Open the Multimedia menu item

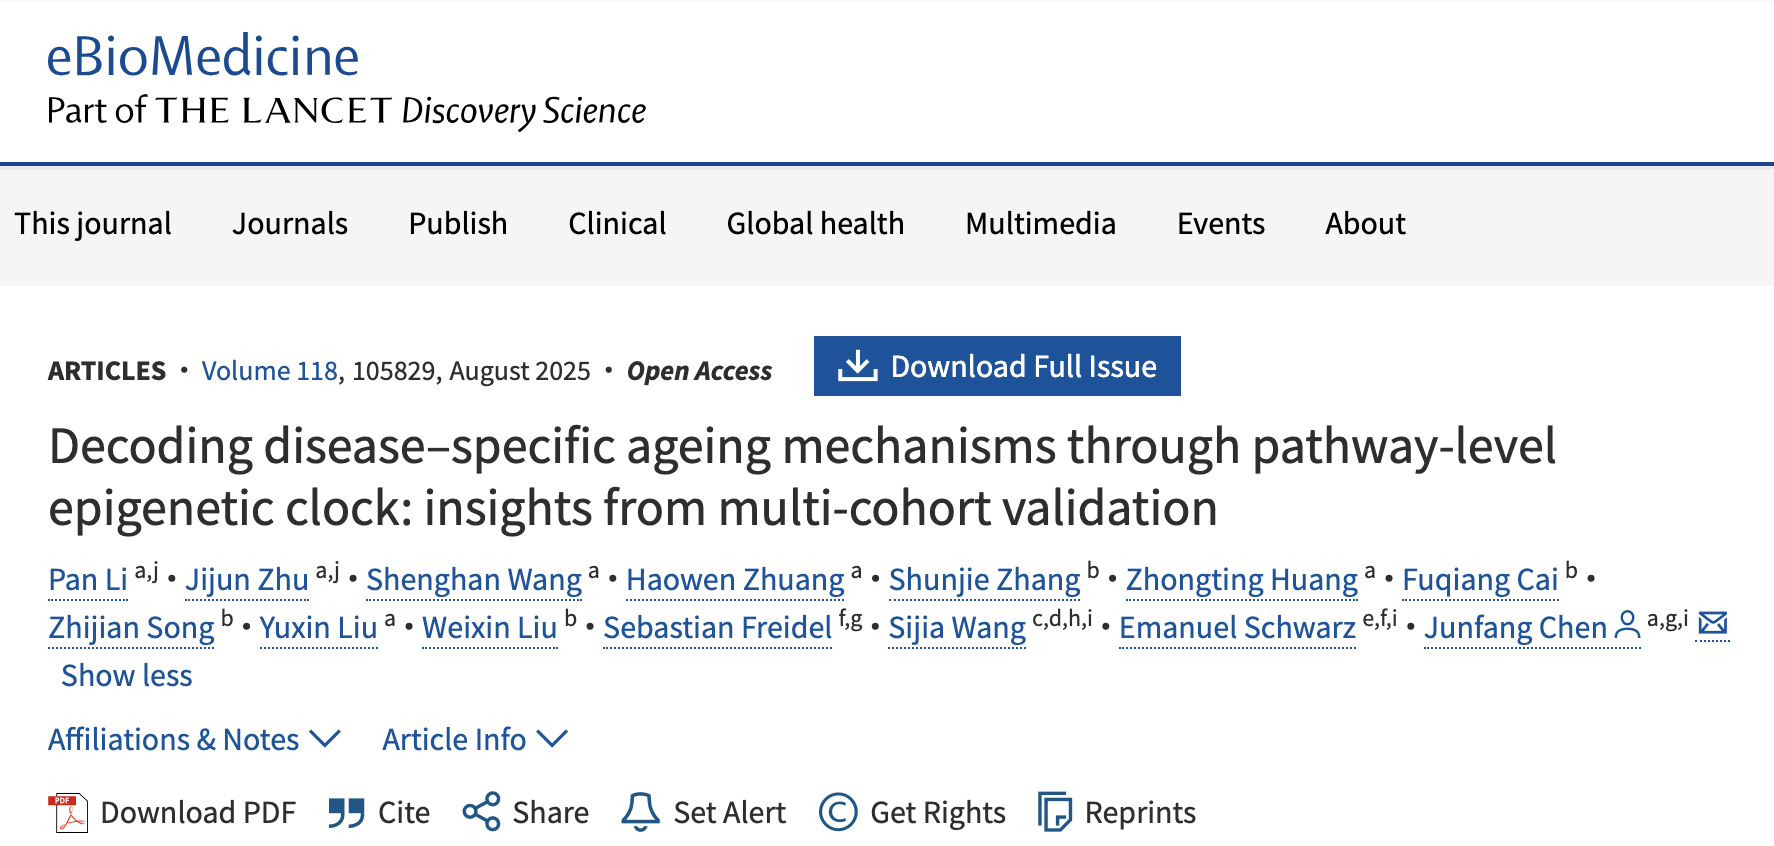(1040, 223)
